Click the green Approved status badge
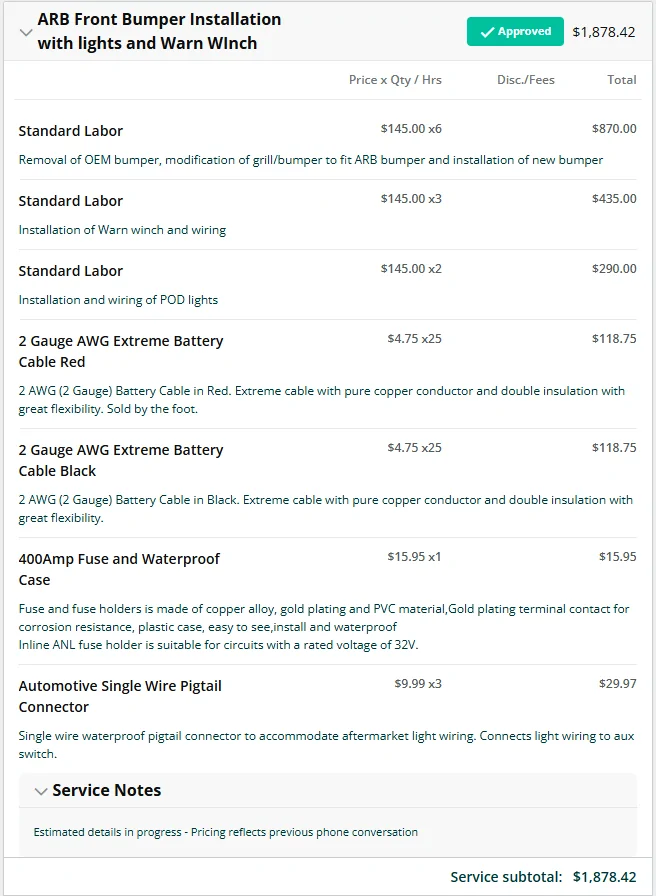This screenshot has height=896, width=656. click(515, 31)
